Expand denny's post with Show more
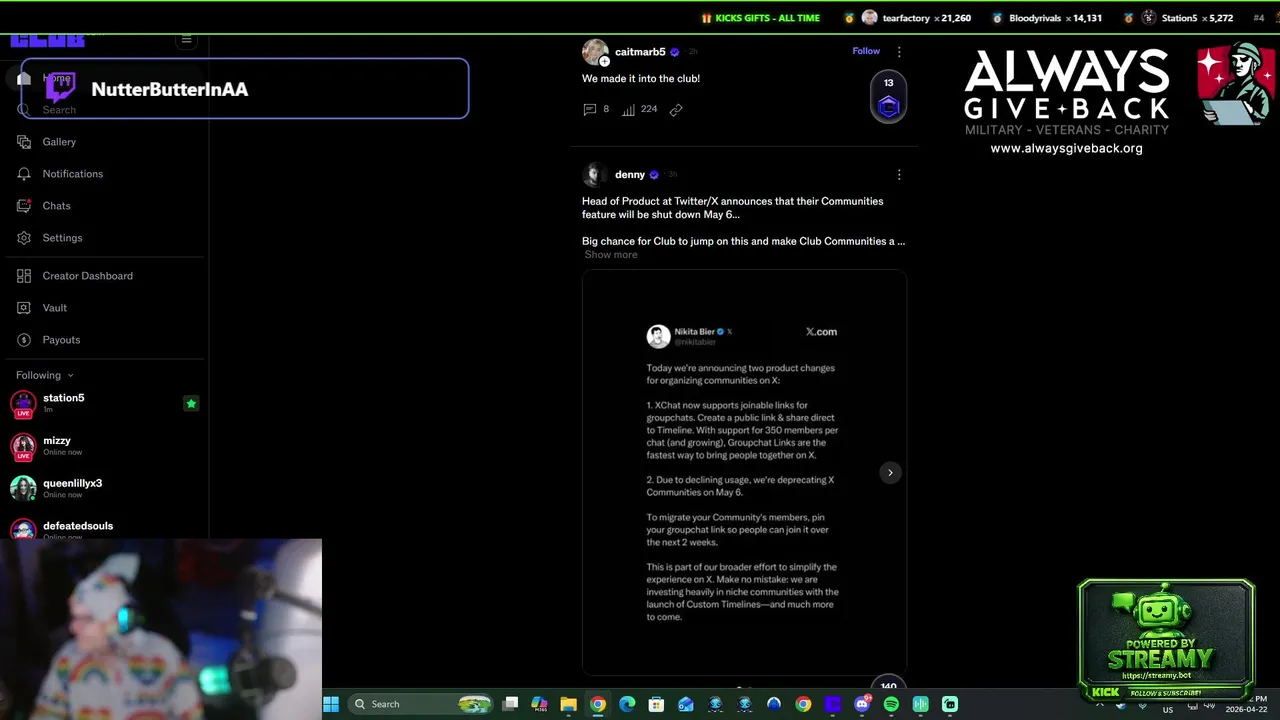 click(611, 255)
